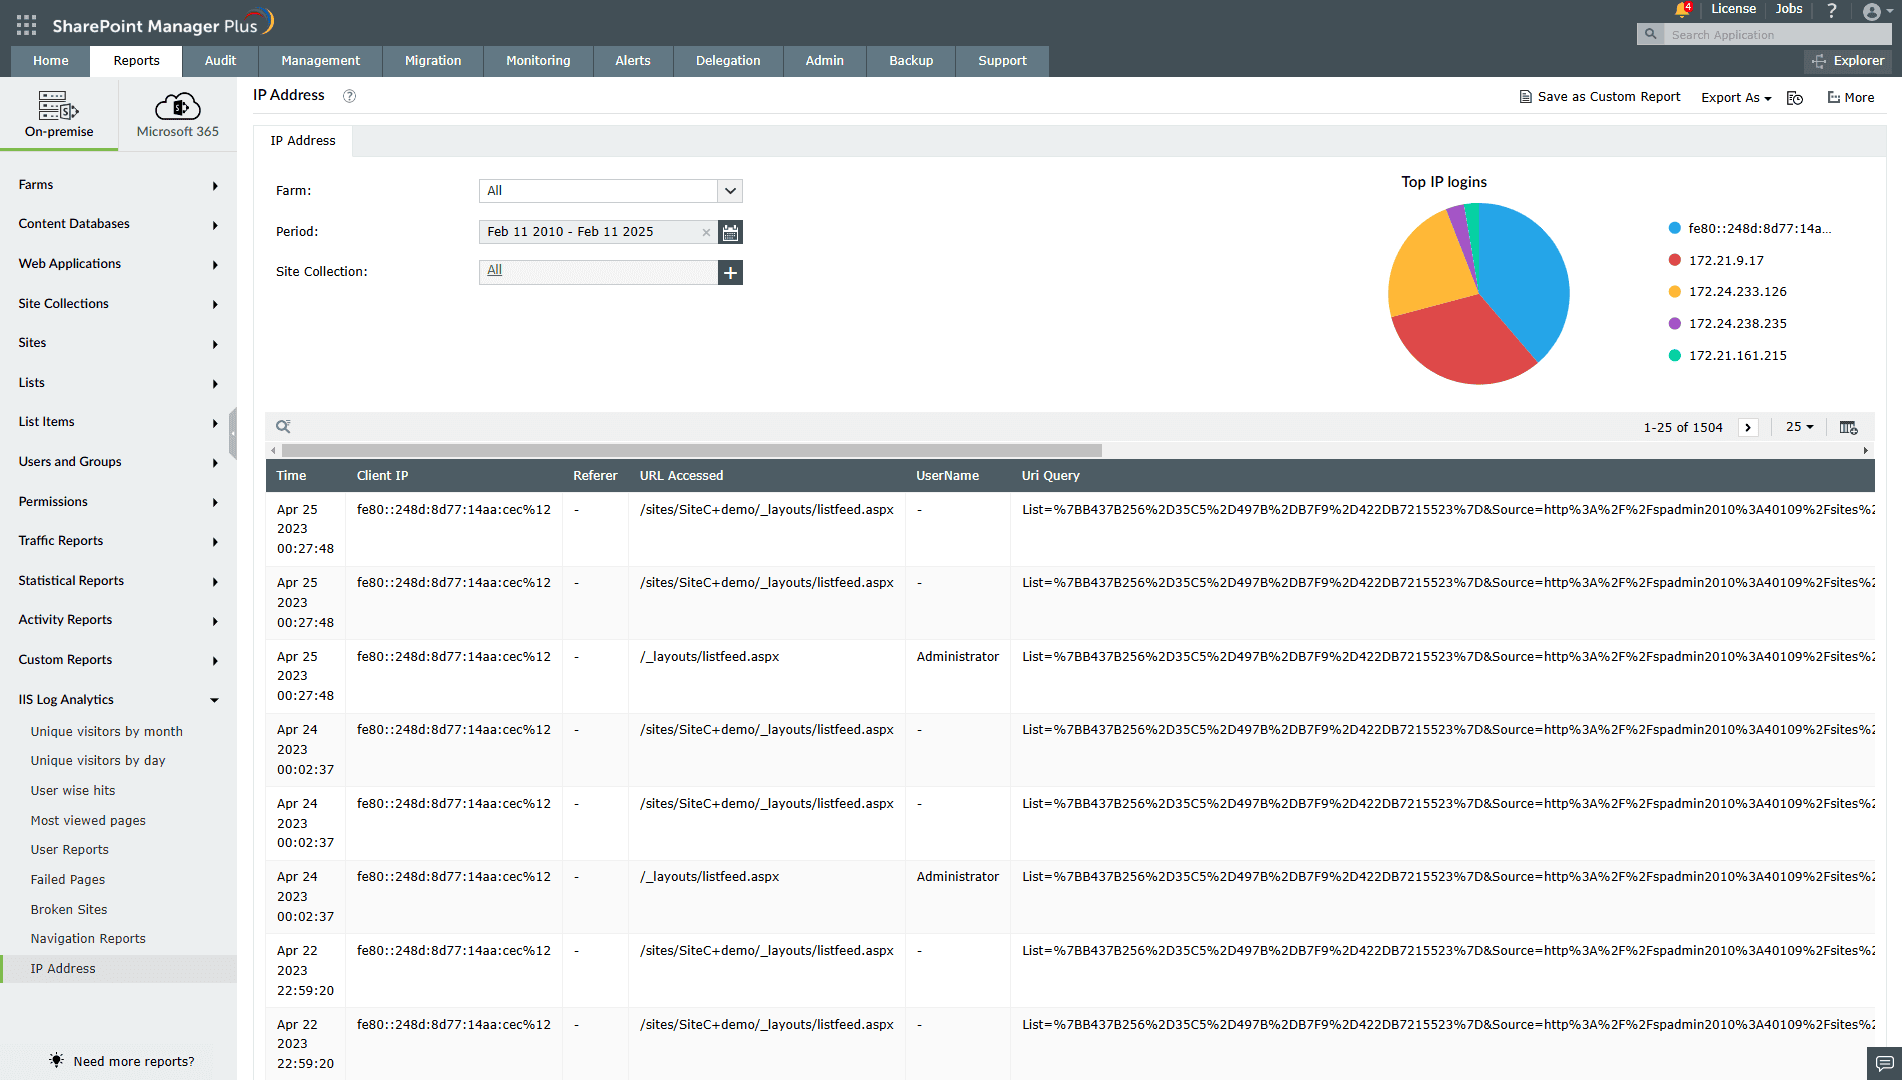The height and width of the screenshot is (1080, 1902).
Task: Click the search application magnifier icon
Action: (x=1650, y=34)
